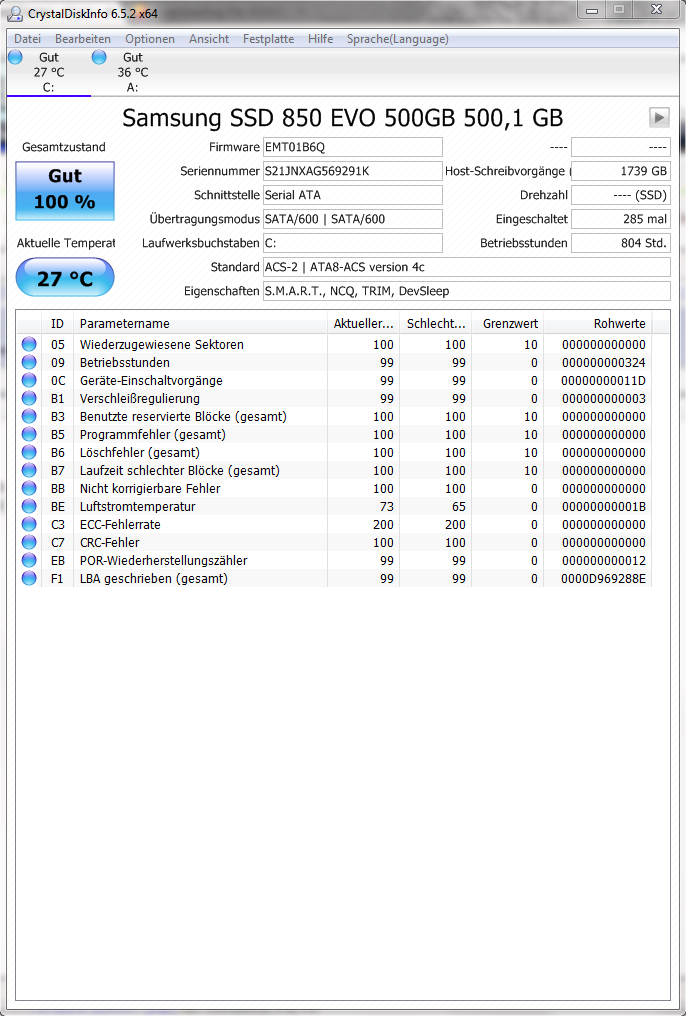Click the 27 °C temperature button
This screenshot has width=686, height=1016.
[65, 277]
